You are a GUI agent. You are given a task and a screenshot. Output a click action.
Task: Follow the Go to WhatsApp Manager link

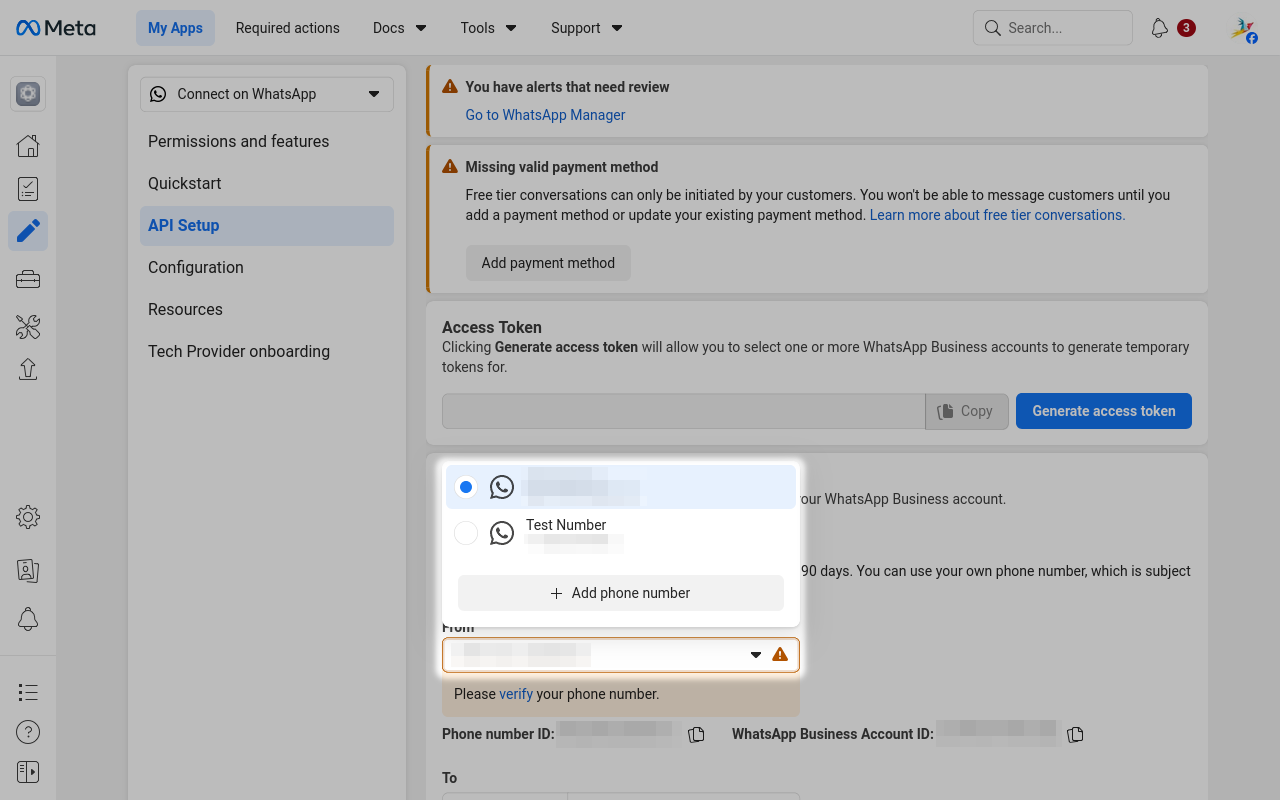click(x=545, y=115)
